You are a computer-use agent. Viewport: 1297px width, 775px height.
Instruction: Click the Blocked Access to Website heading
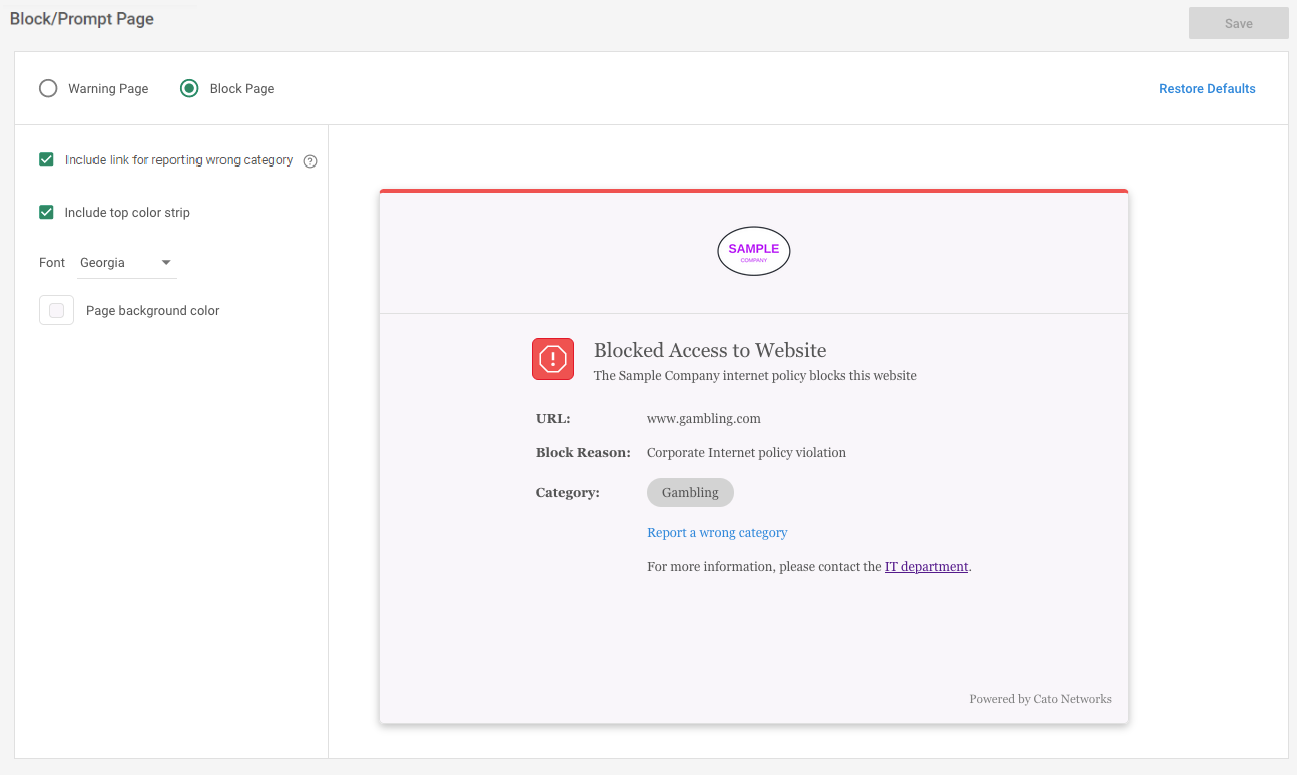710,351
